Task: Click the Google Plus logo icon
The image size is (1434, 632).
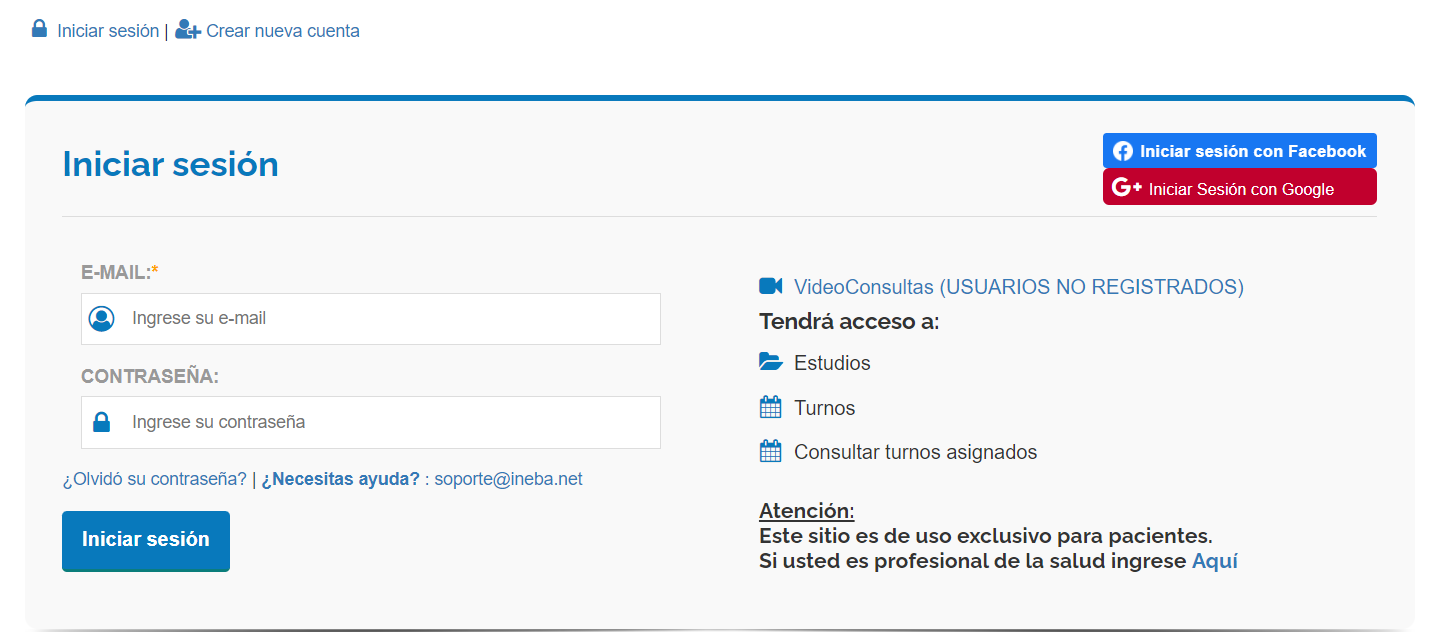Action: pos(1126,188)
